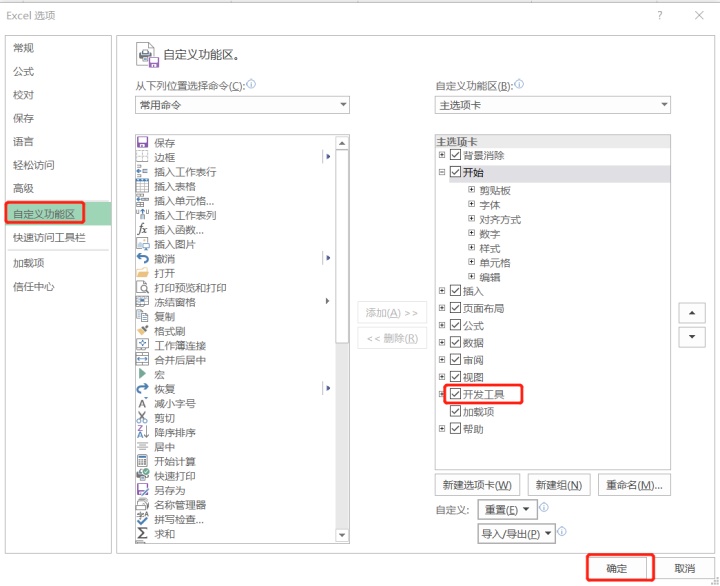Open the 常用命令 dropdown
Image resolution: width=720 pixels, height=586 pixels.
click(x=242, y=105)
